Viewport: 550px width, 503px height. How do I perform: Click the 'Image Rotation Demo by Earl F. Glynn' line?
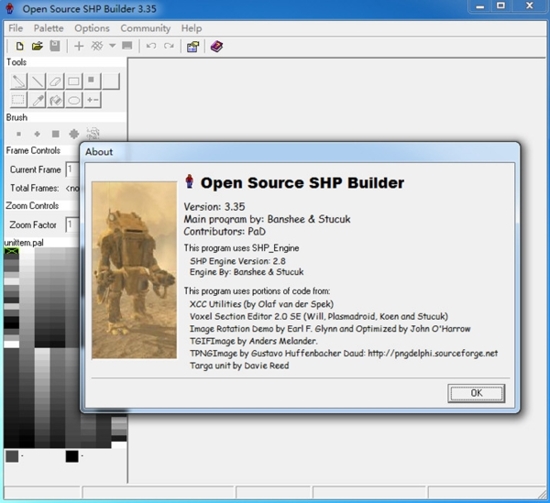tap(330, 329)
